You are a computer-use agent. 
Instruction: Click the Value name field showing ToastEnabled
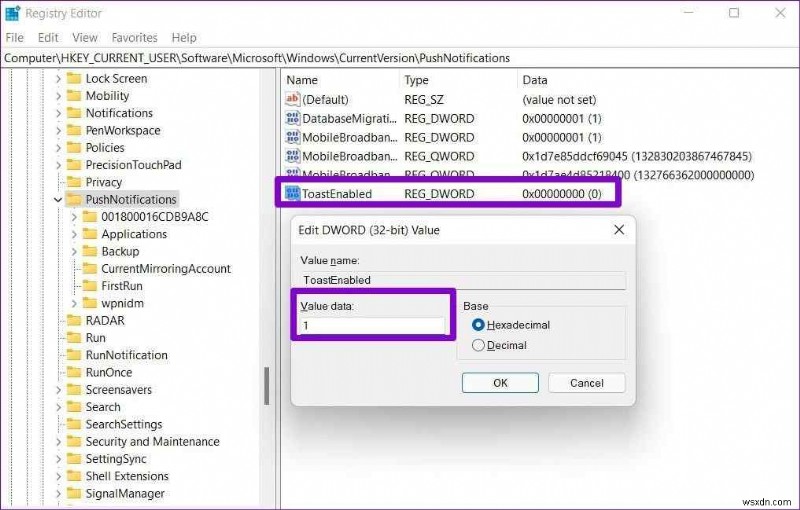[463, 280]
